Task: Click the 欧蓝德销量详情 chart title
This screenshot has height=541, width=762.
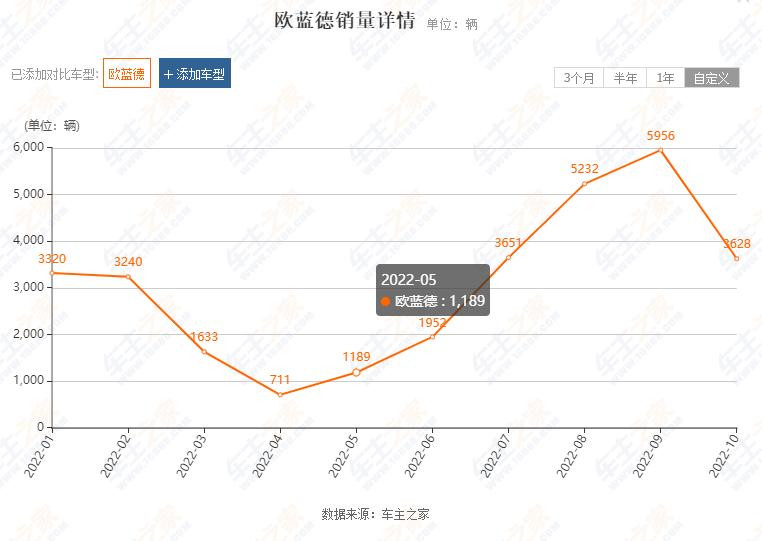Action: (345, 21)
